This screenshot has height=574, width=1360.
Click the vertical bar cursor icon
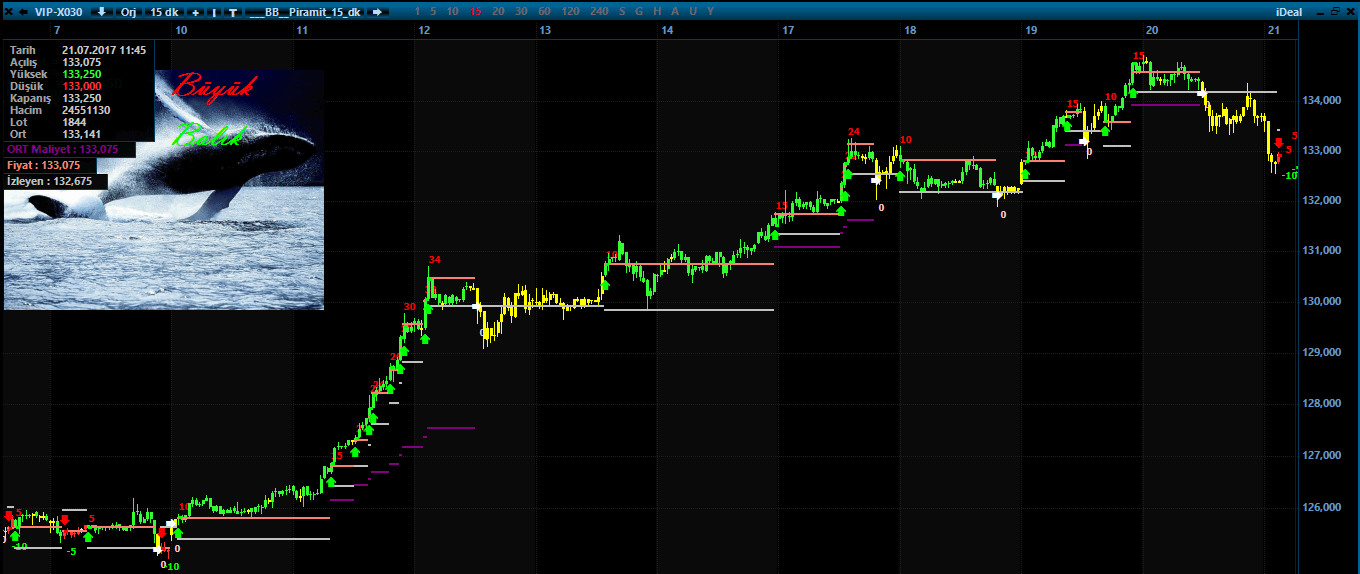point(214,11)
